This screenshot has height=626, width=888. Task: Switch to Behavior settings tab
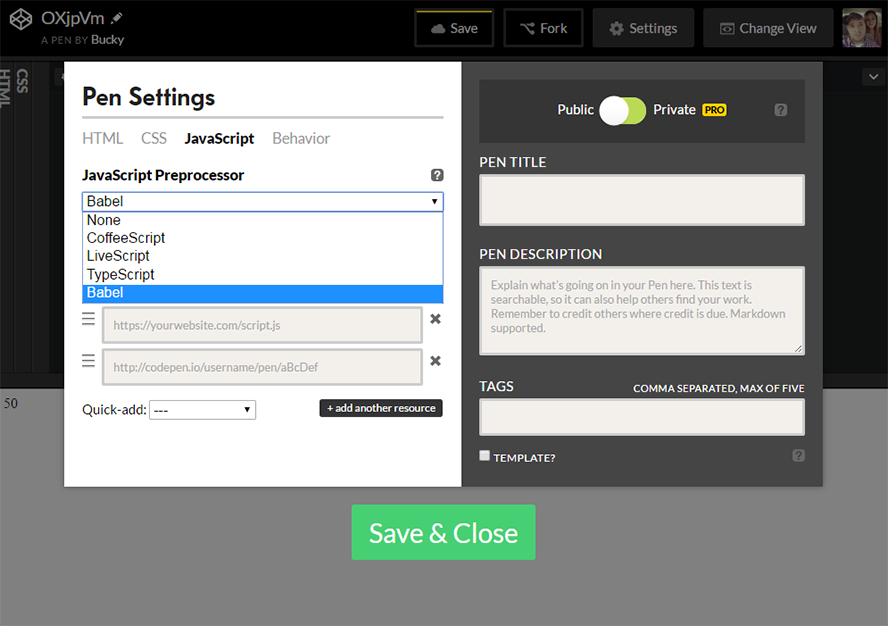coord(301,138)
